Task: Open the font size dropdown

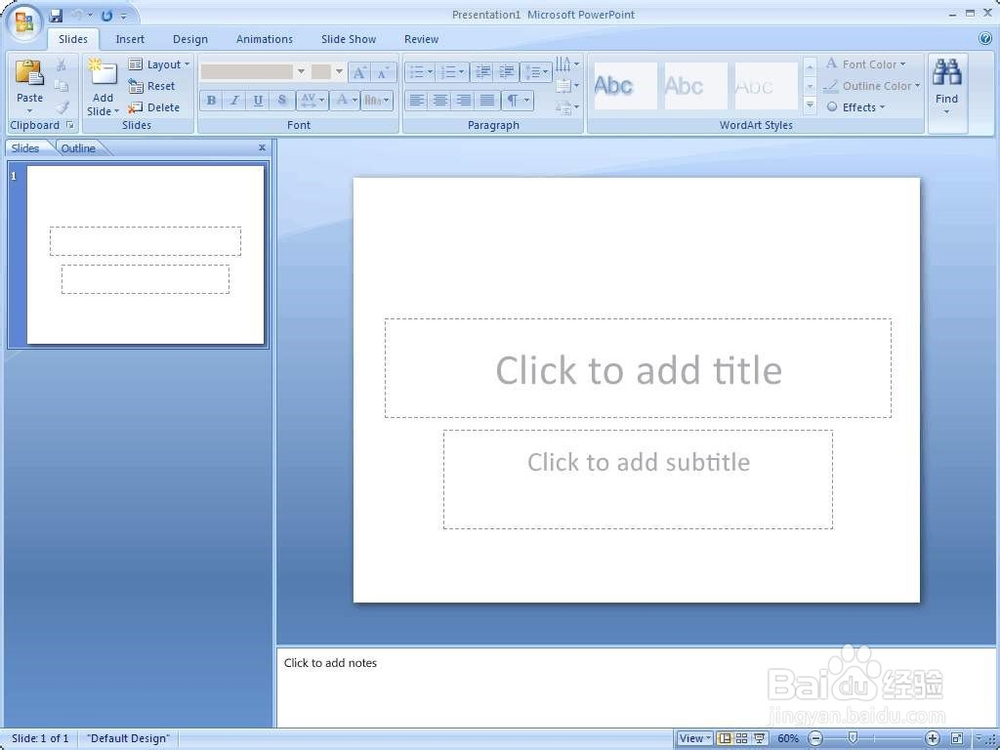Action: pyautogui.click(x=339, y=71)
